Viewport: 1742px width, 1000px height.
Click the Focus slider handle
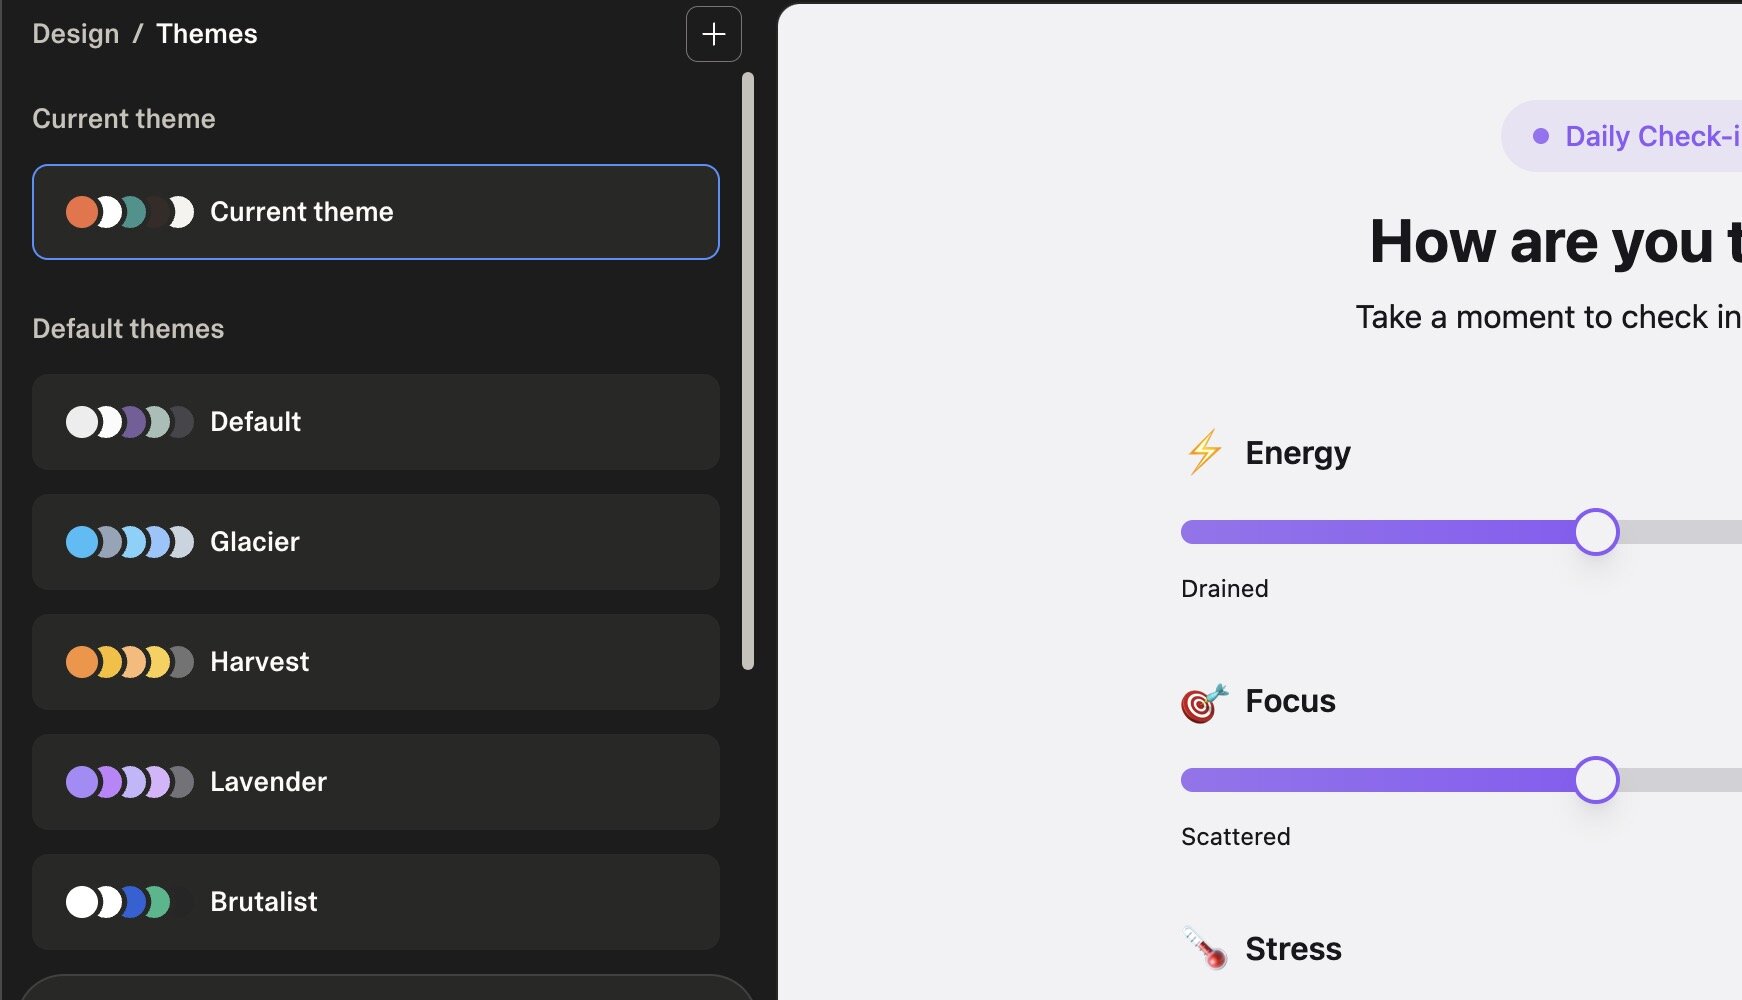pos(1596,780)
